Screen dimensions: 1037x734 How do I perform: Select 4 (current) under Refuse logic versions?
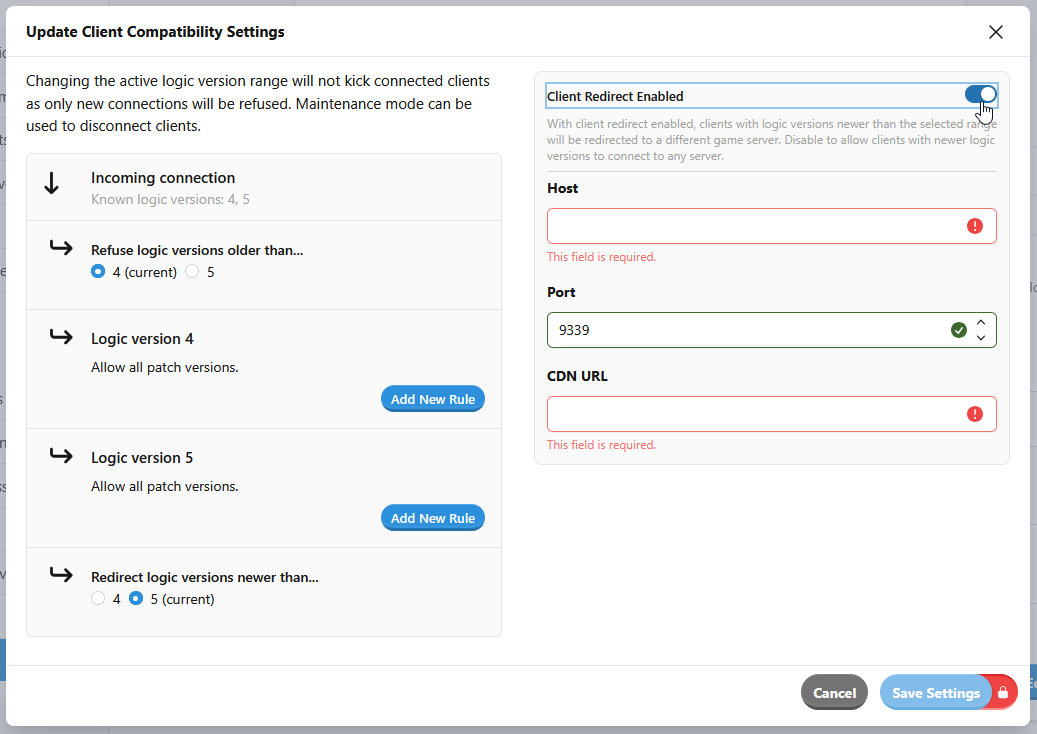point(98,272)
